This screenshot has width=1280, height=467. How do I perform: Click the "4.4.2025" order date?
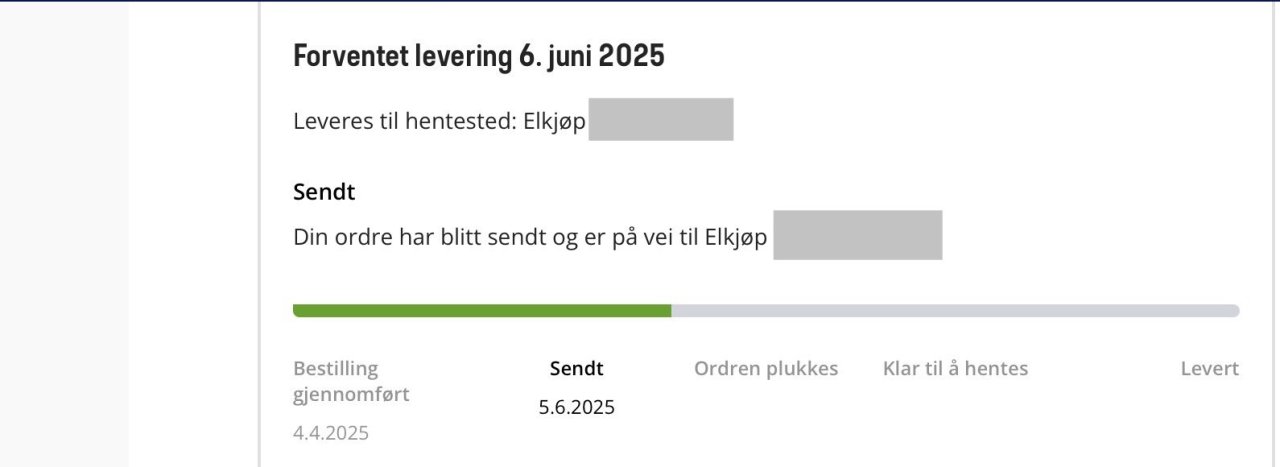pyautogui.click(x=331, y=433)
